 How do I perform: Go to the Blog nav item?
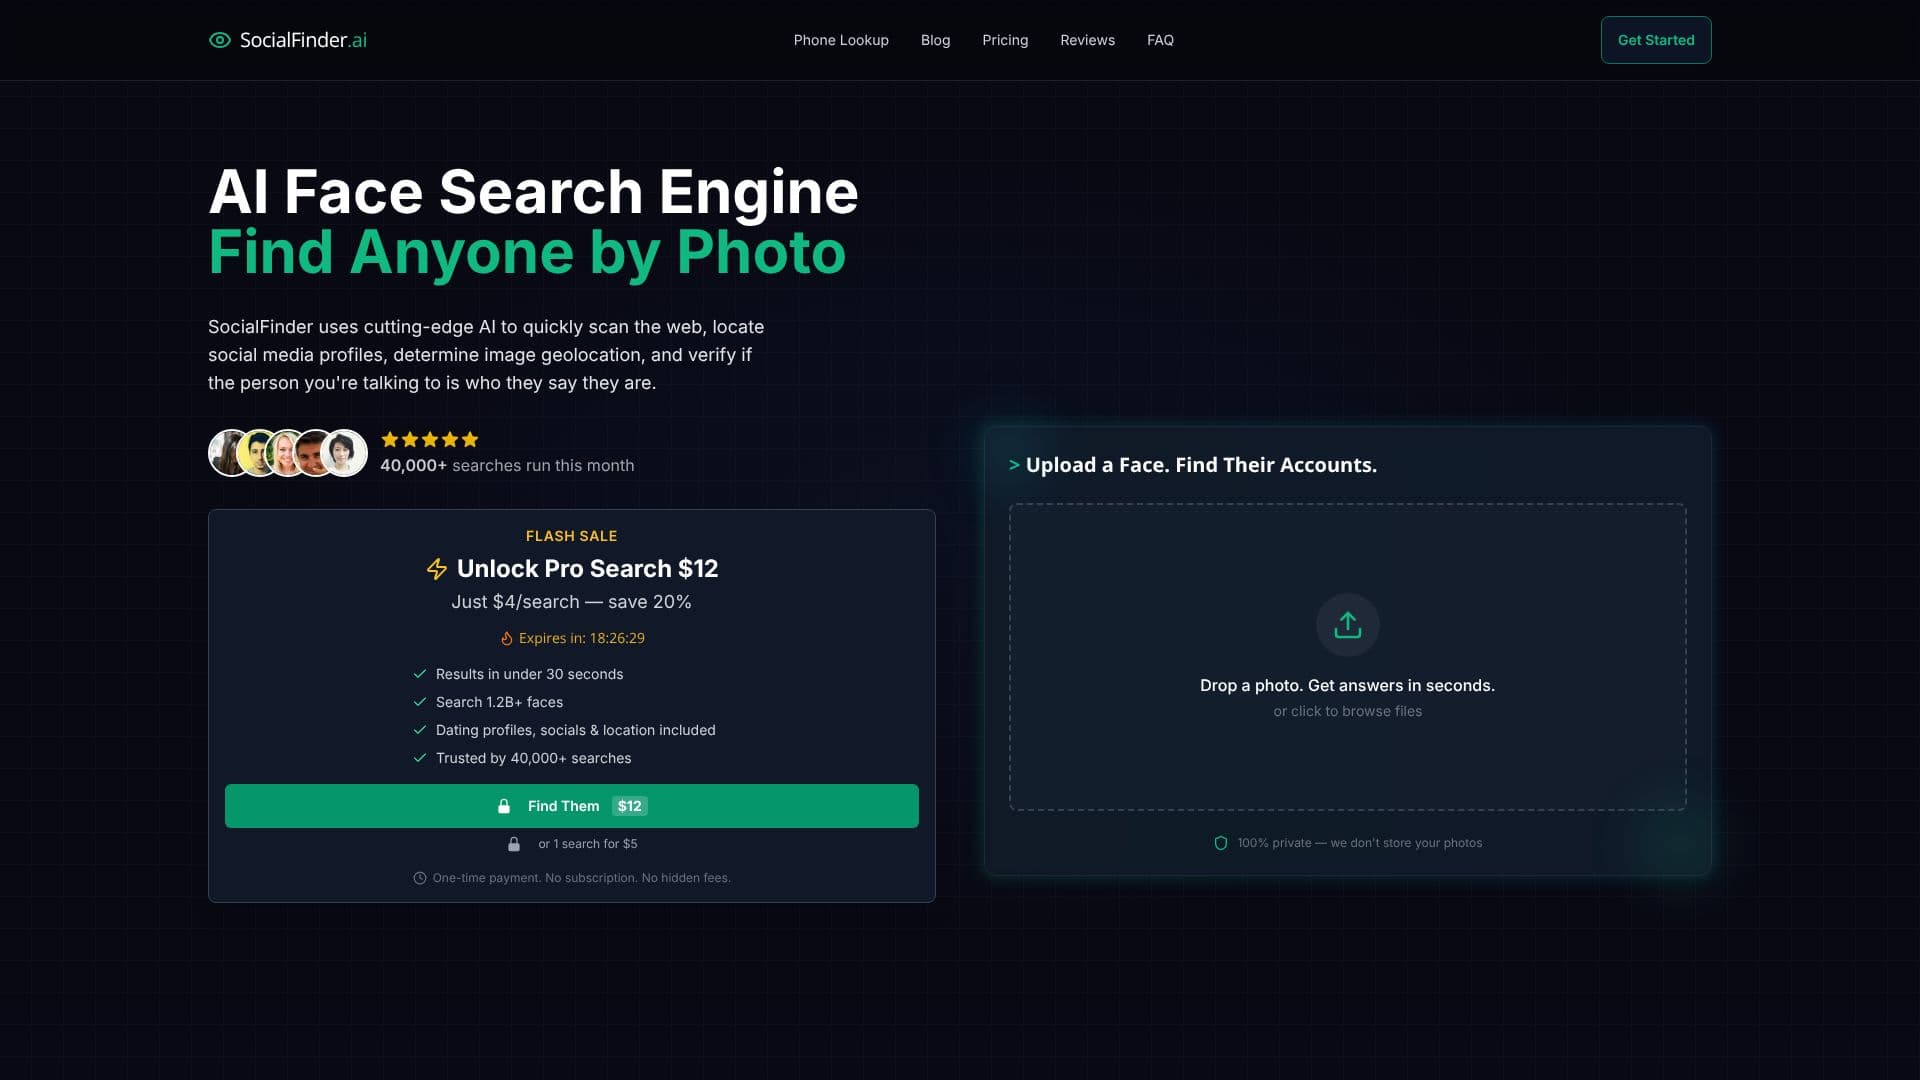pyautogui.click(x=935, y=40)
